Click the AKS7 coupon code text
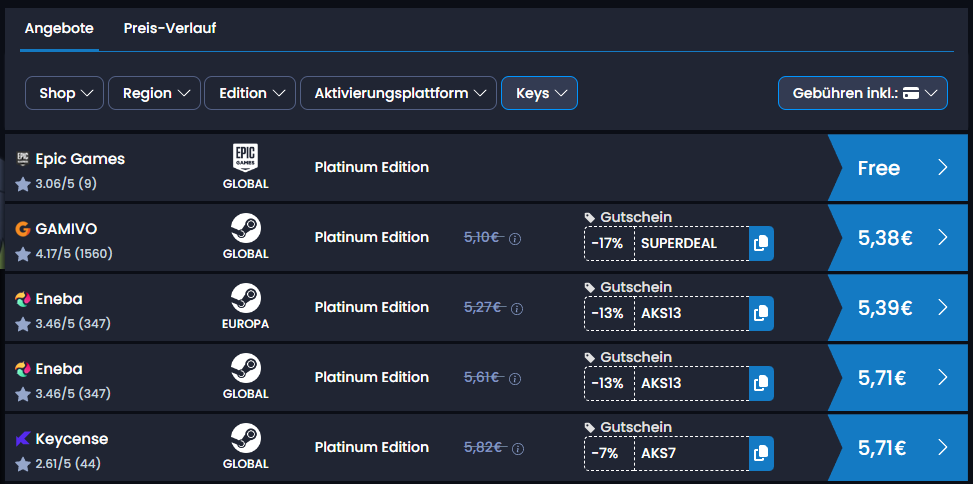973x484 pixels. coord(658,454)
